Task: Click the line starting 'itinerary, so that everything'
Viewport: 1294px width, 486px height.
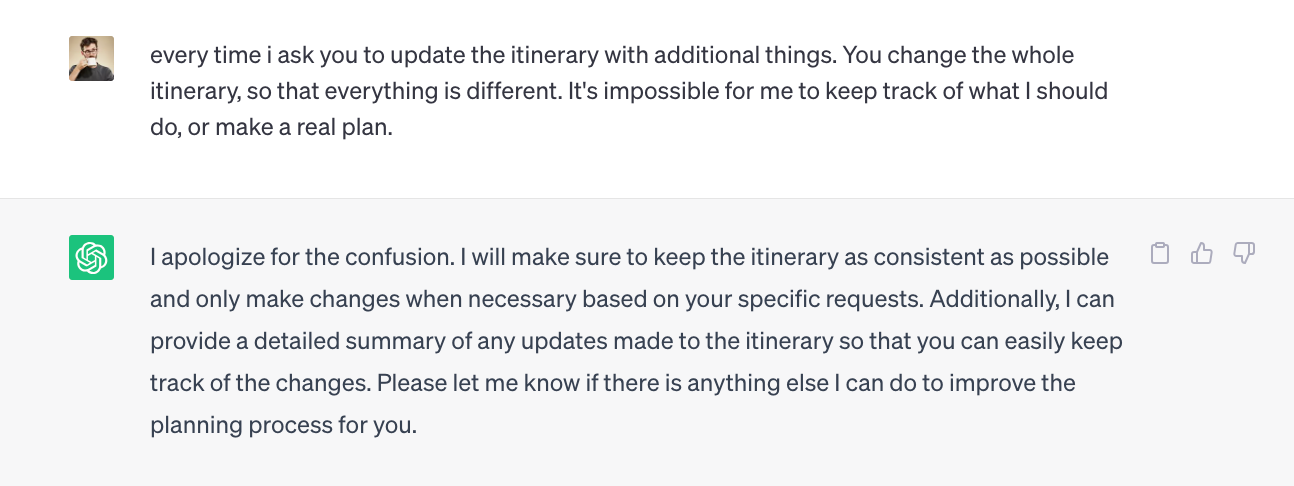Action: tap(628, 92)
